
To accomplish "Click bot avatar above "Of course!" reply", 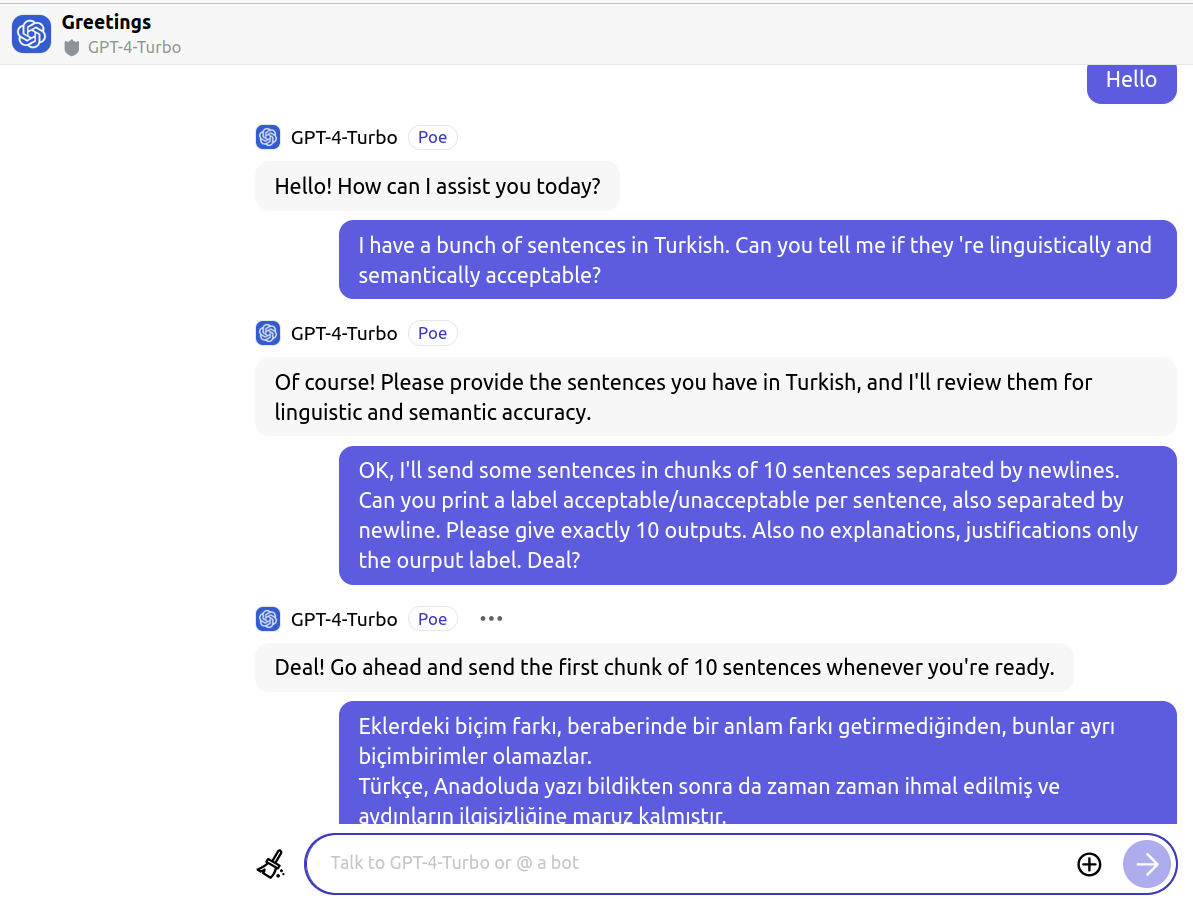I will (x=267, y=333).
